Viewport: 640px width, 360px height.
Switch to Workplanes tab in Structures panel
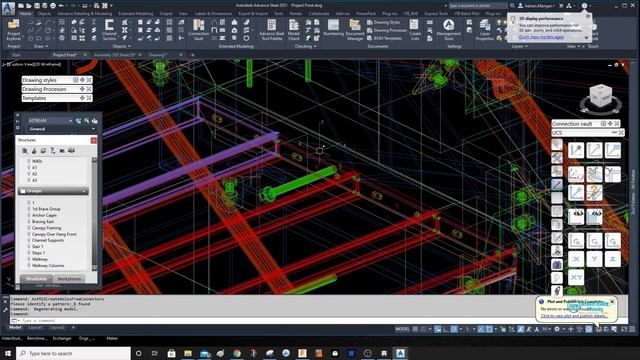coord(69,279)
